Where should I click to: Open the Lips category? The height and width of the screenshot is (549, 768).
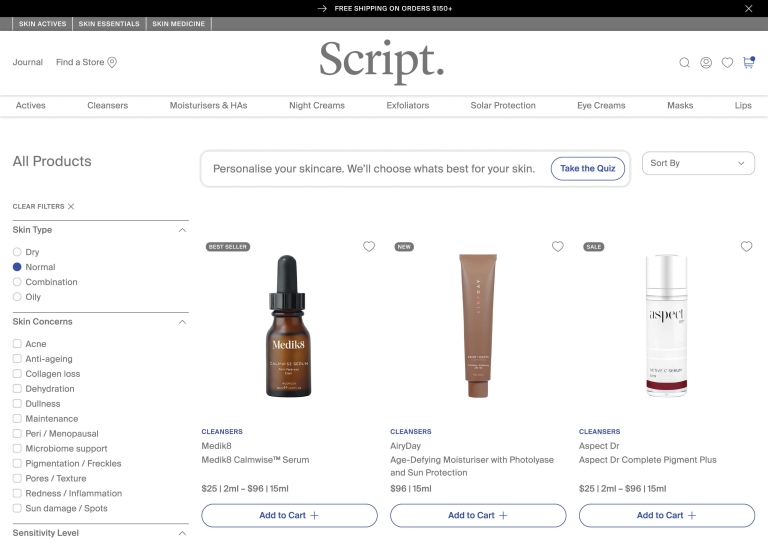[x=743, y=105]
